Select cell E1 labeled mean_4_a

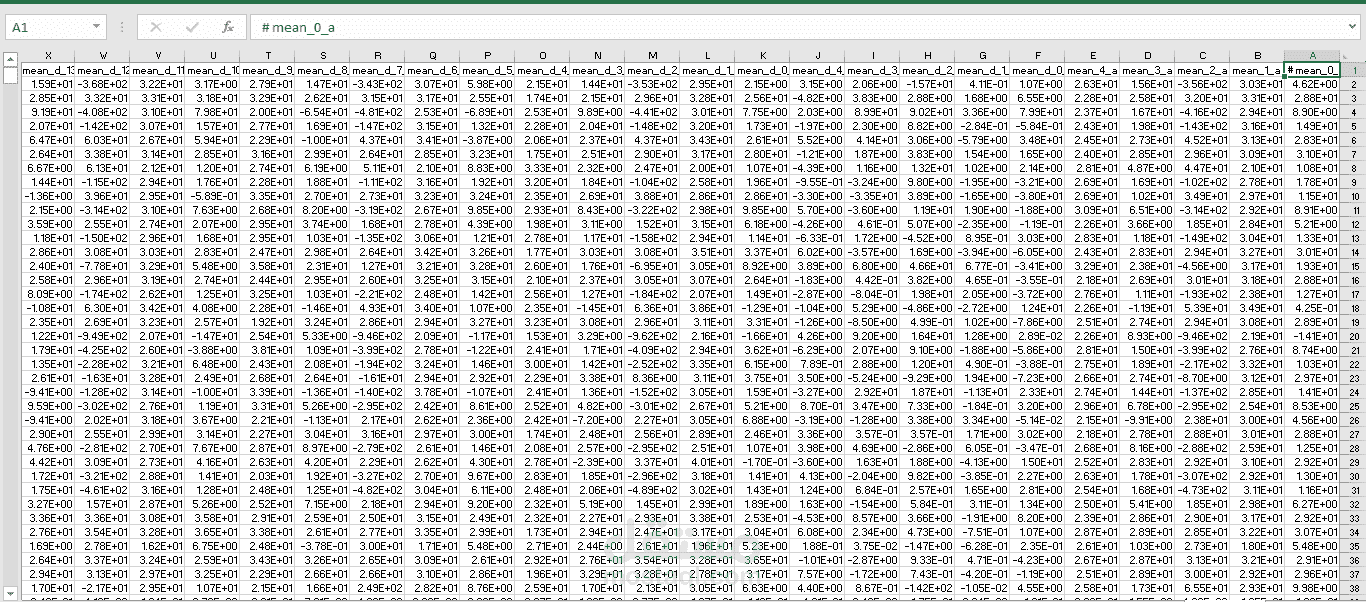click(x=1092, y=70)
